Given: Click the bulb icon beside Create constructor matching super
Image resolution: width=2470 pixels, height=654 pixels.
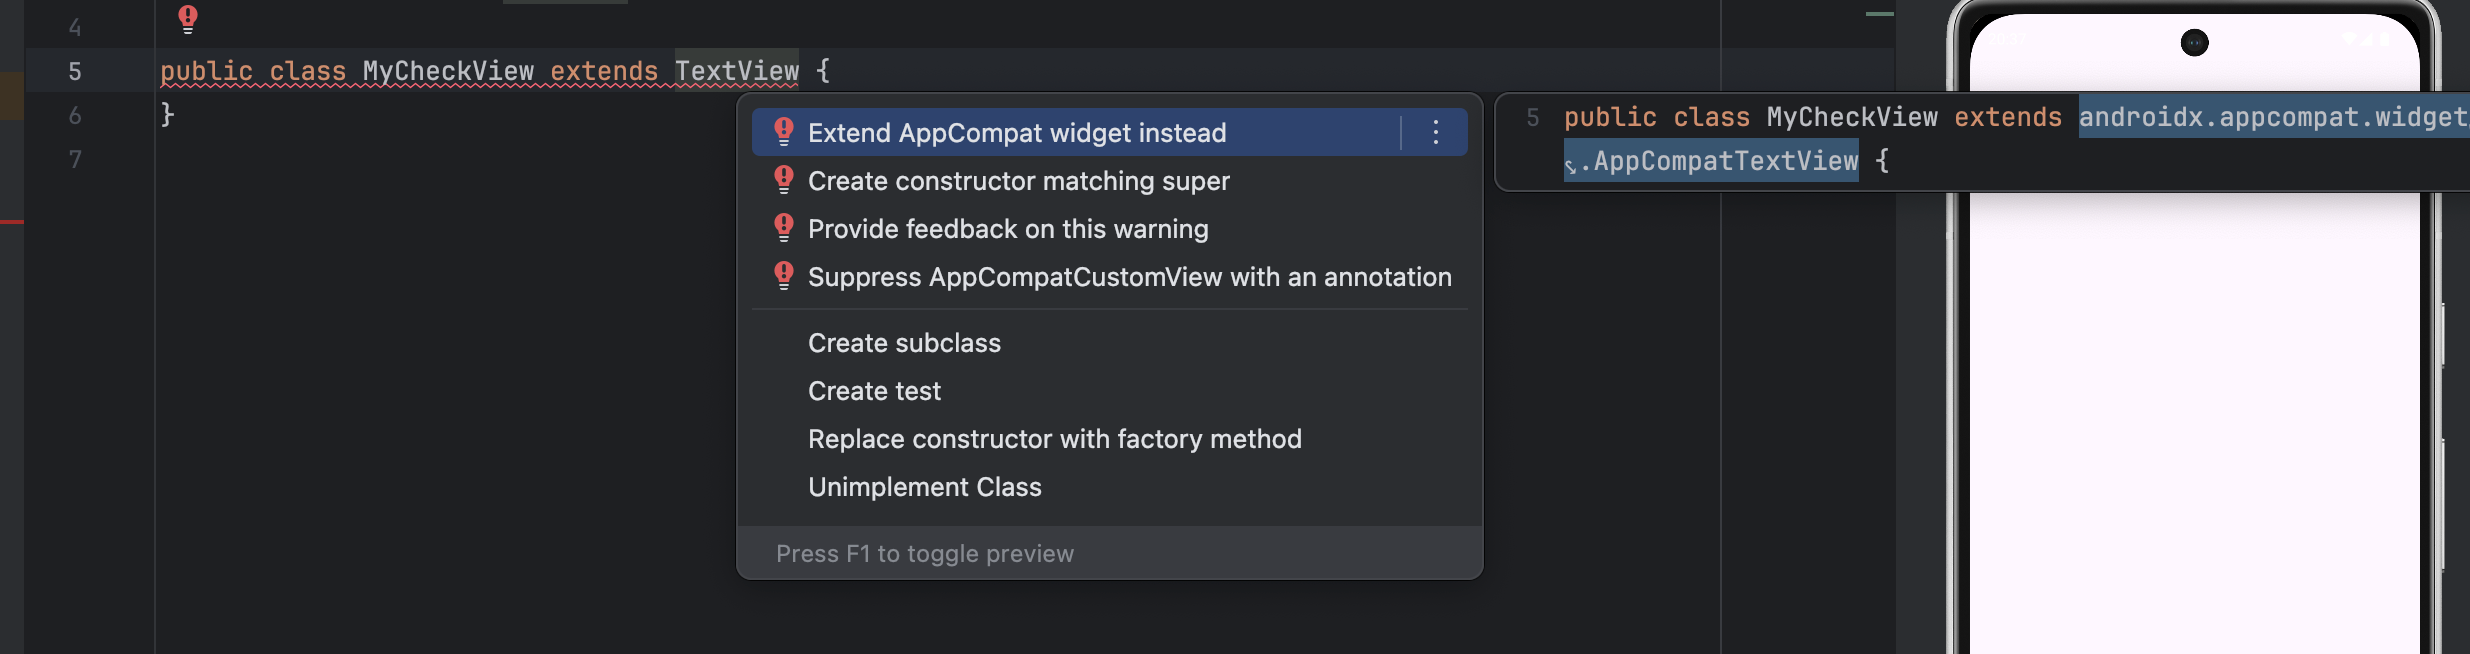Looking at the screenshot, I should [784, 180].
